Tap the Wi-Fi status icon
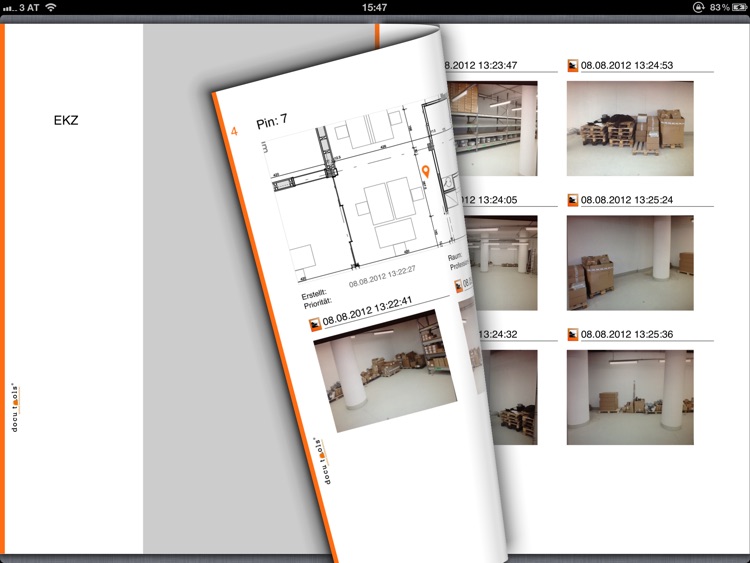The image size is (750, 563). [50, 7]
